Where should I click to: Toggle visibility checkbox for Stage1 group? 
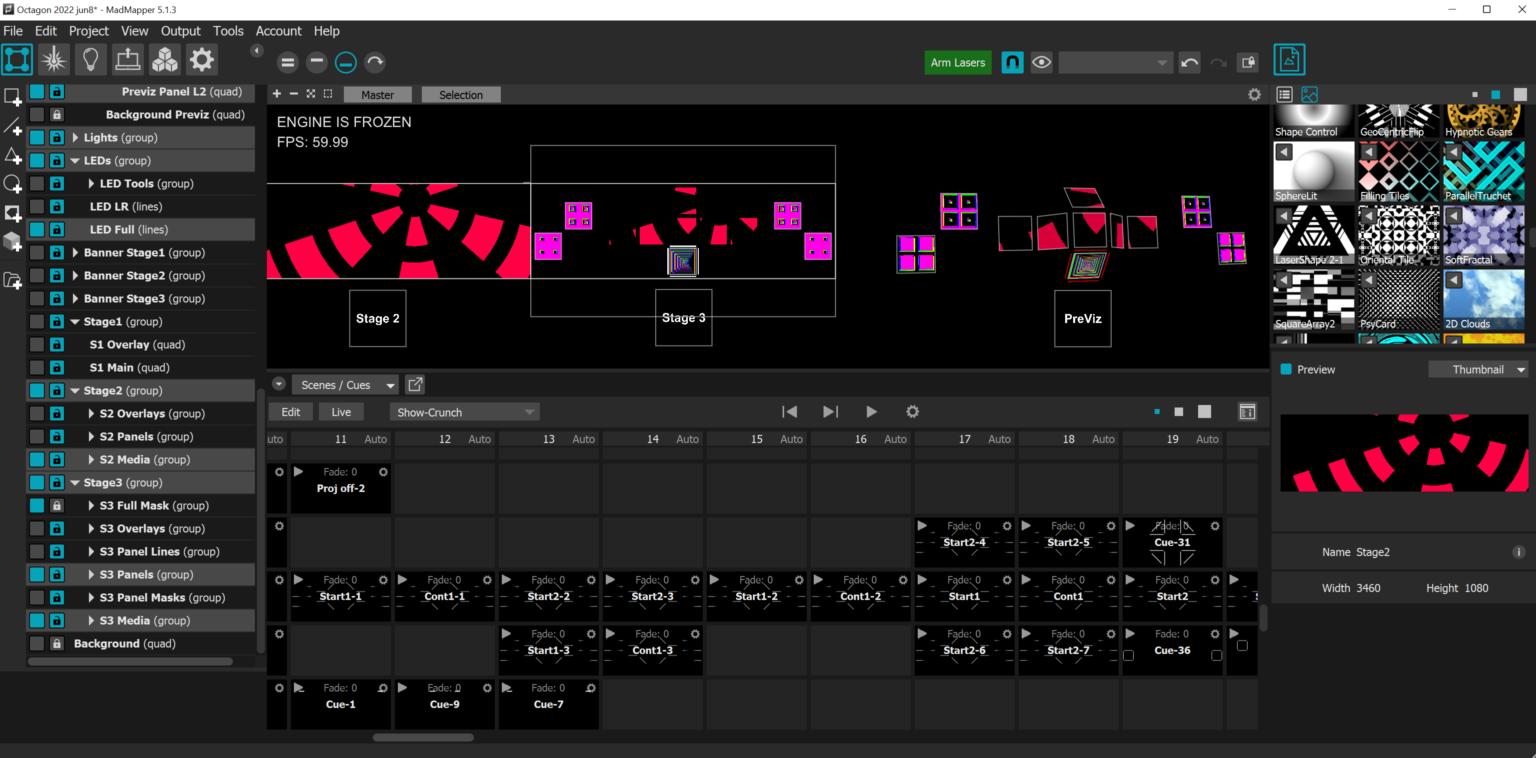(37, 322)
